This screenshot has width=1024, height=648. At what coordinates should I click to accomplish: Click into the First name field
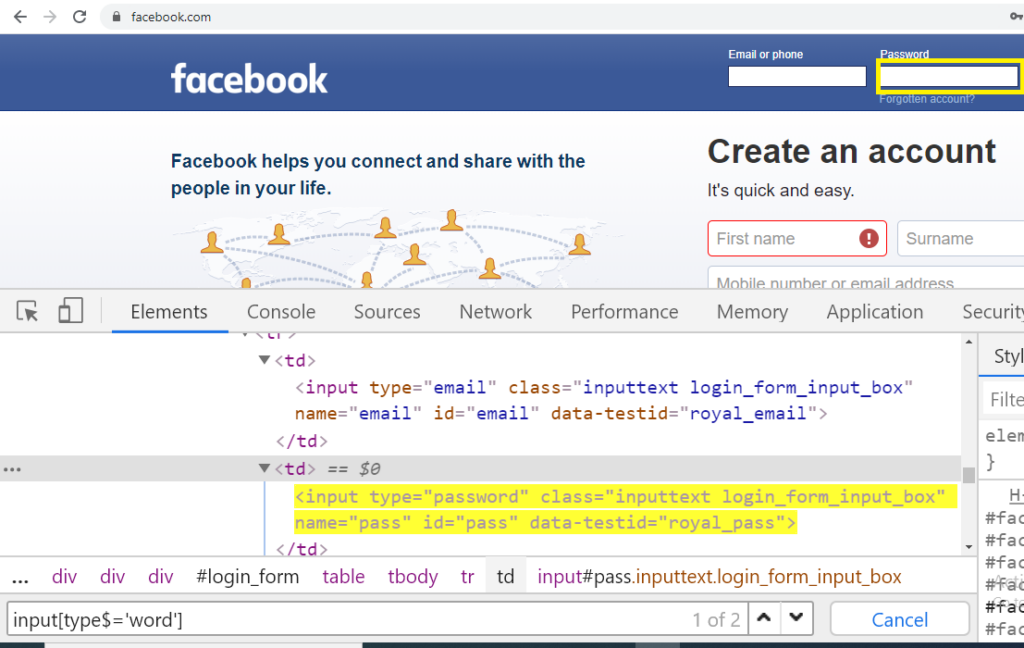[797, 238]
